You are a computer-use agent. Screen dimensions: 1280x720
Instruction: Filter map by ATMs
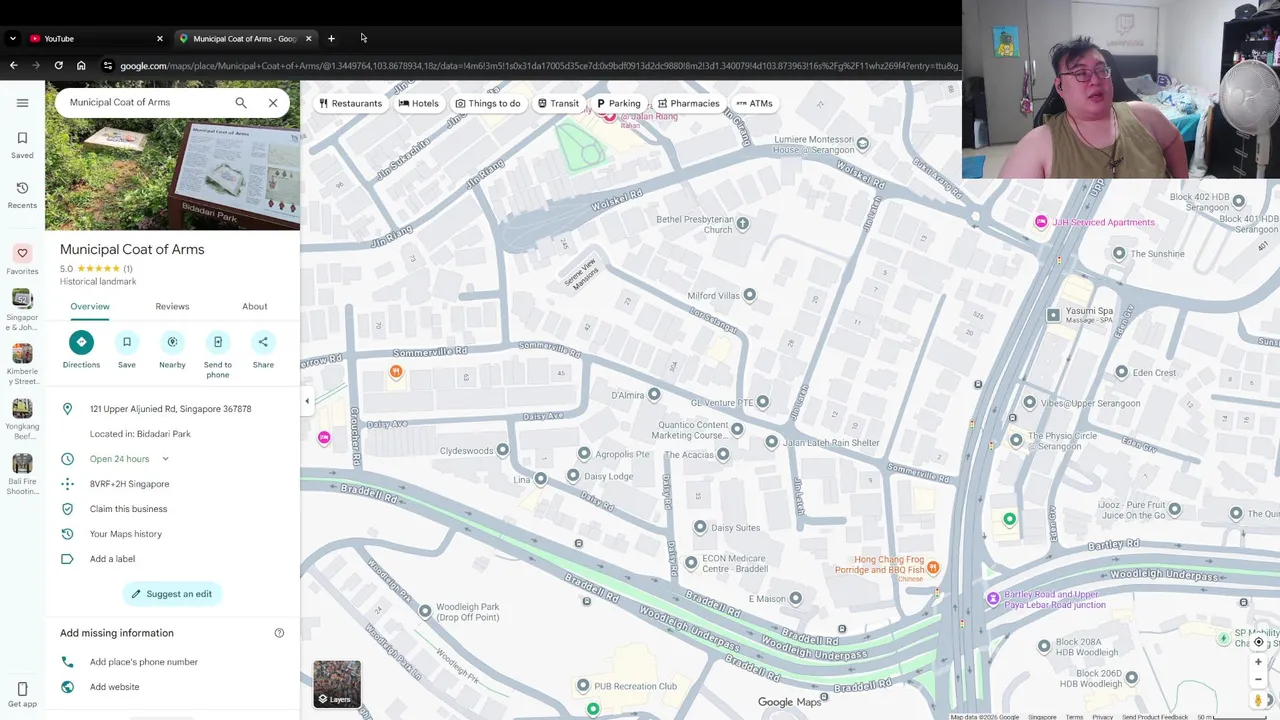tap(754, 103)
